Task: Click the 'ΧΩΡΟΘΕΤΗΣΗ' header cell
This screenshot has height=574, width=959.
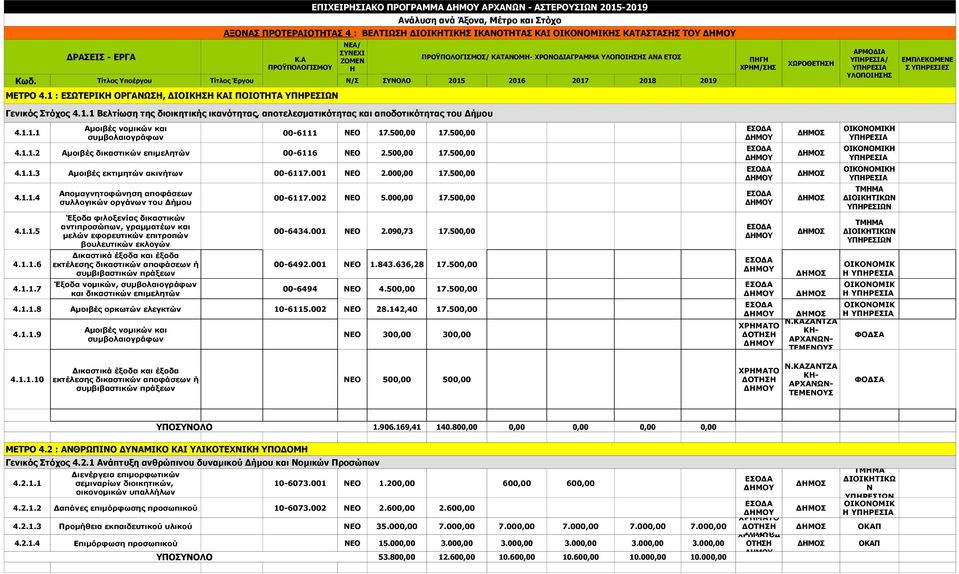Action: (811, 63)
